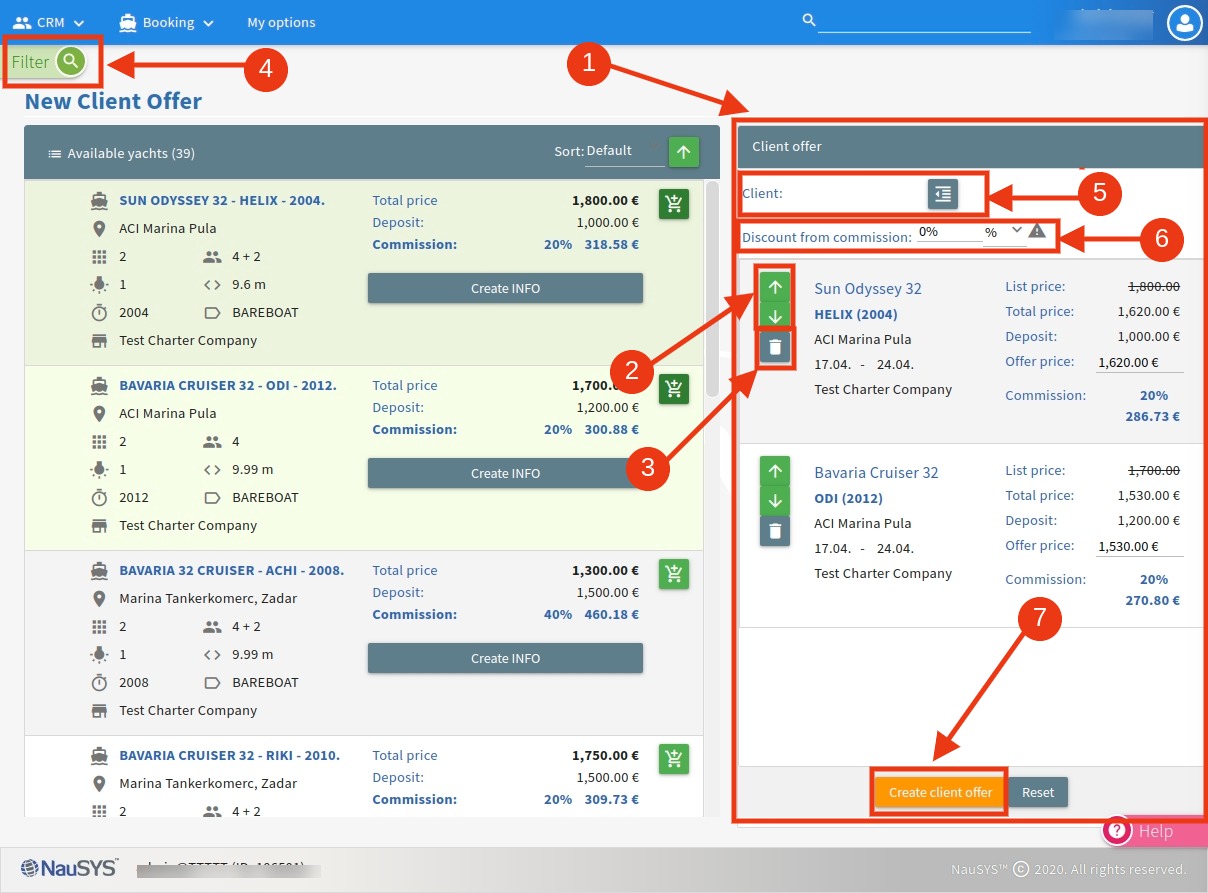Expand discount percent unit dropdown
The image size is (1208, 893).
coord(1004,232)
